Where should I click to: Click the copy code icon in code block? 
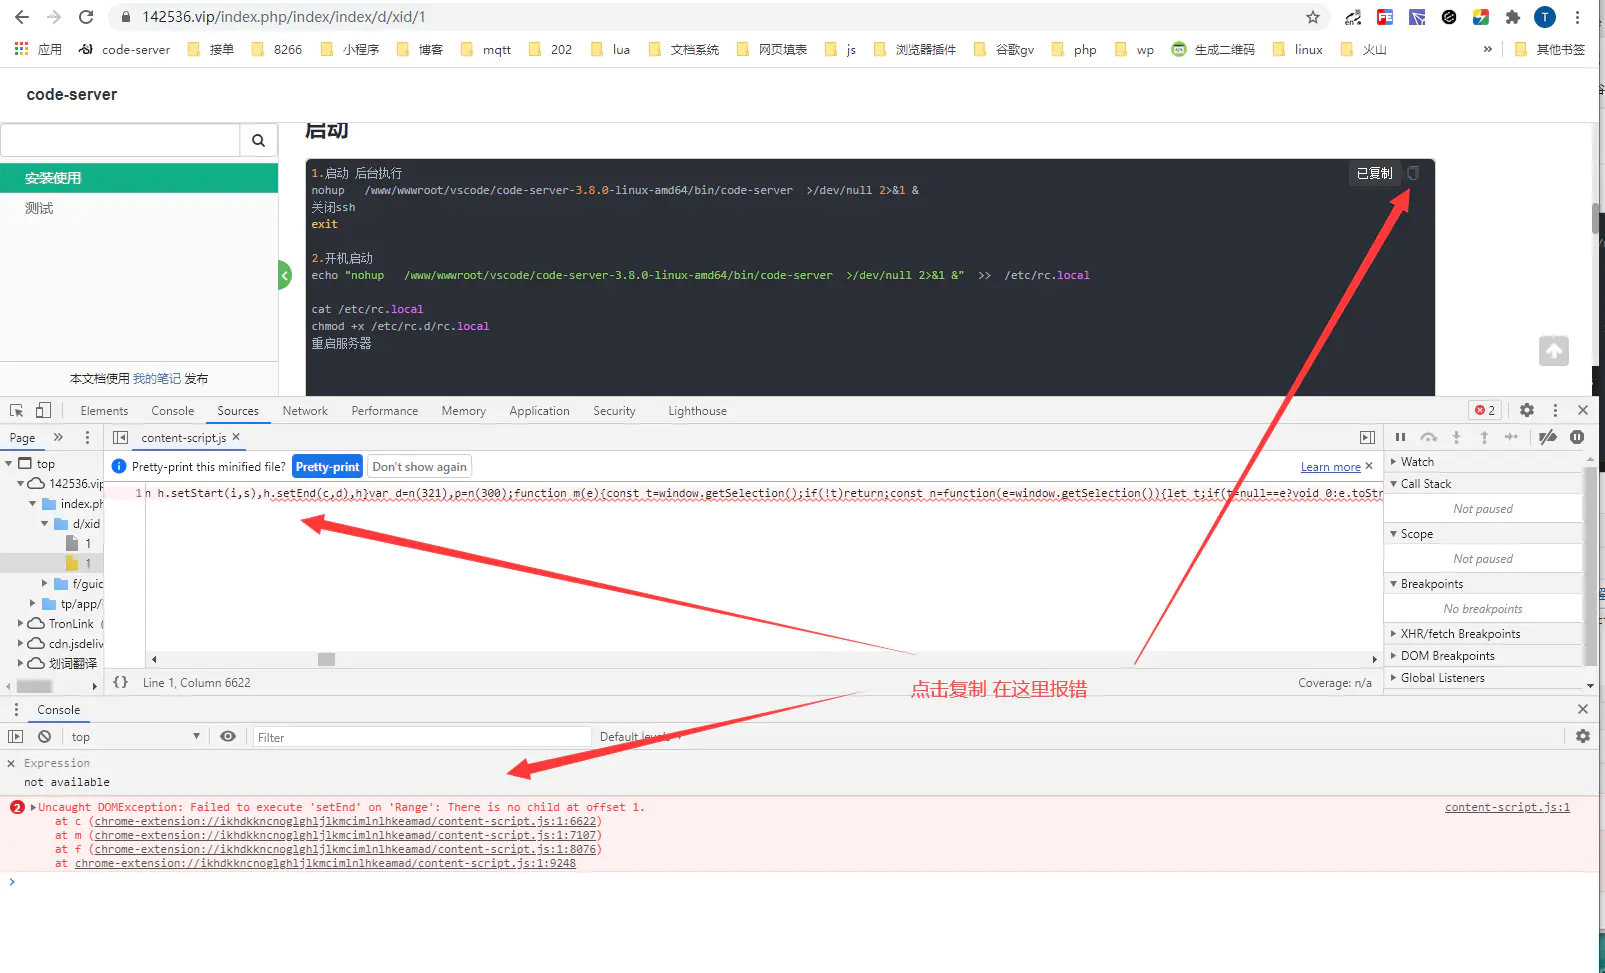(x=1413, y=173)
